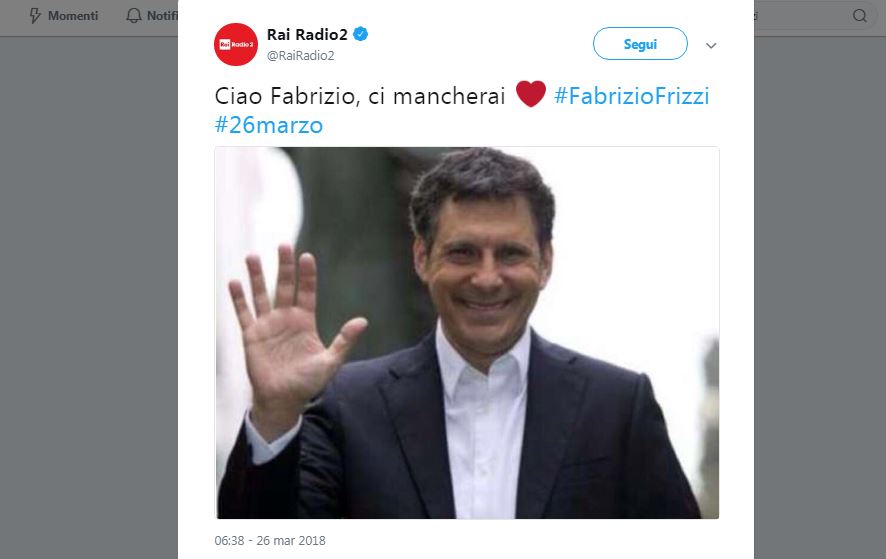This screenshot has height=559, width=886.
Task: Follow Rai Radio2 with Segui button
Action: (x=640, y=44)
